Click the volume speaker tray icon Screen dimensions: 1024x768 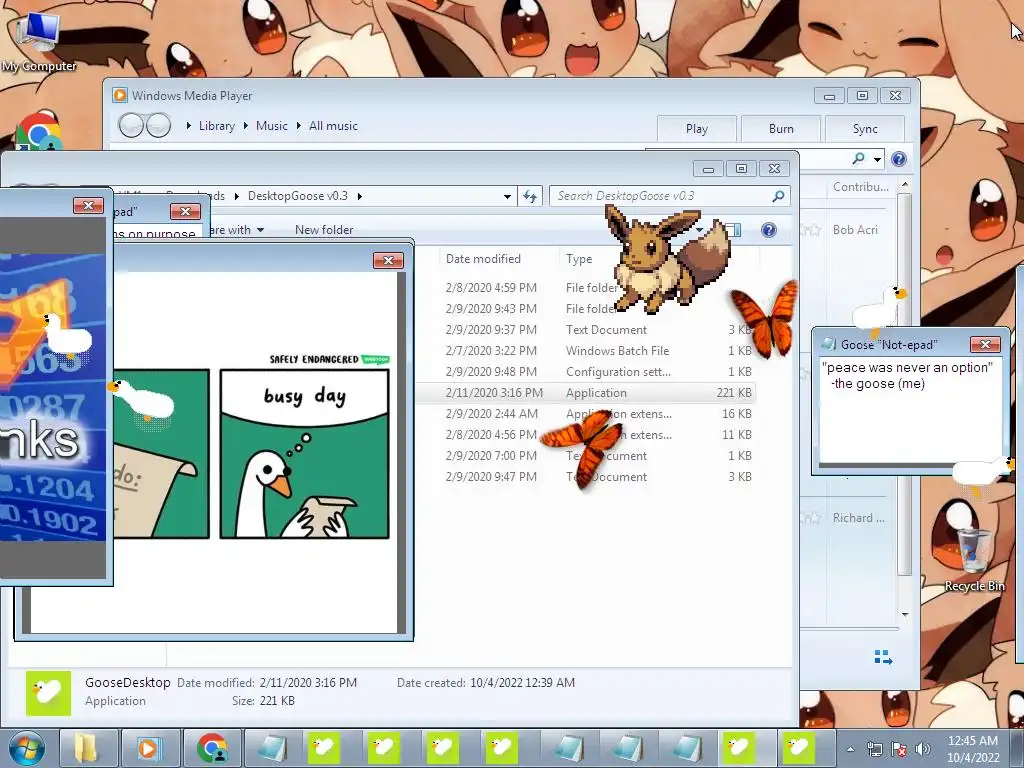point(922,749)
